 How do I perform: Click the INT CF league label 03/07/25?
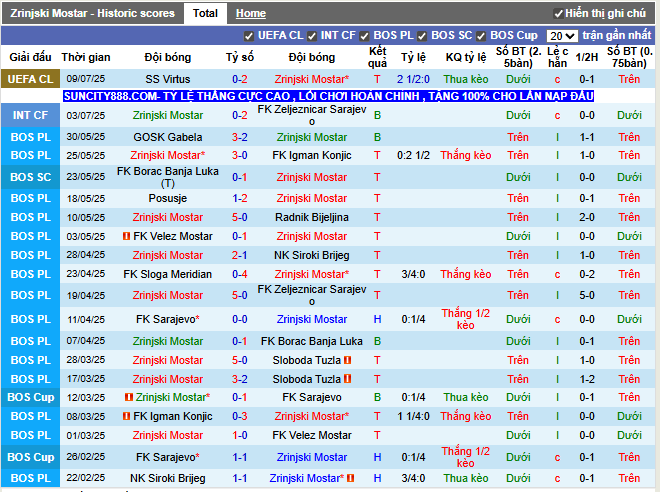(x=30, y=115)
